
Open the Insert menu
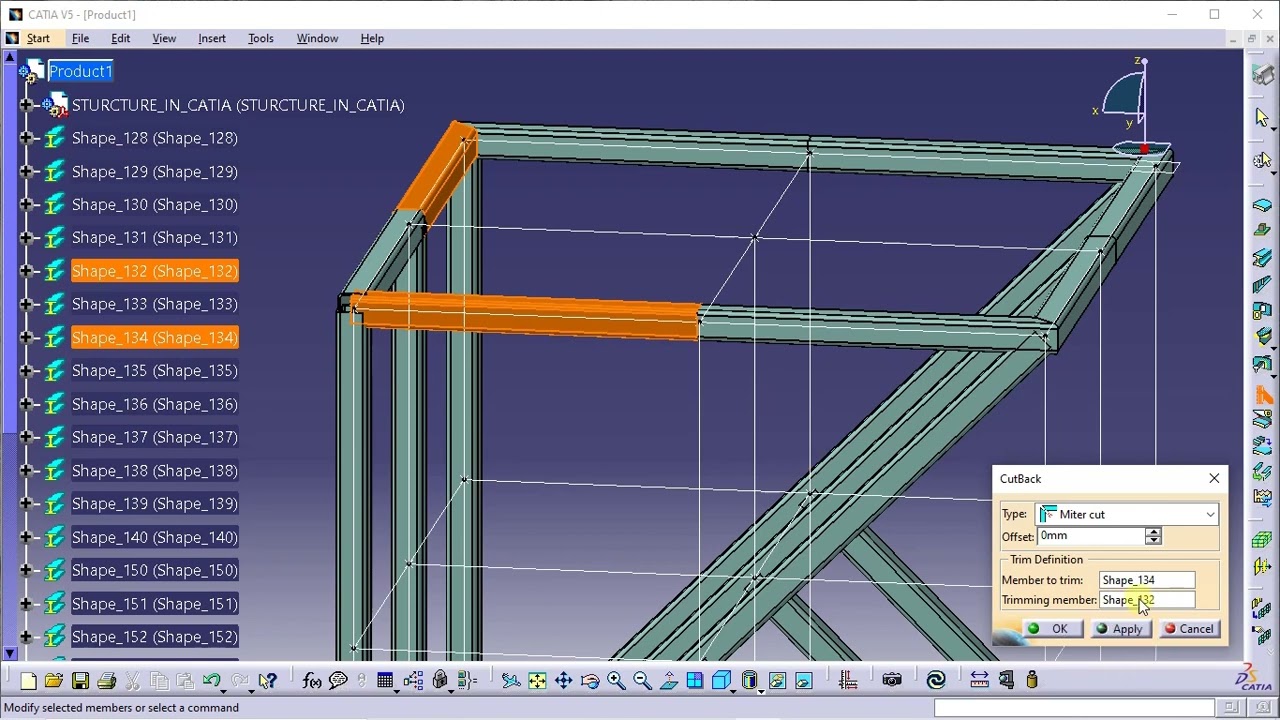212,38
